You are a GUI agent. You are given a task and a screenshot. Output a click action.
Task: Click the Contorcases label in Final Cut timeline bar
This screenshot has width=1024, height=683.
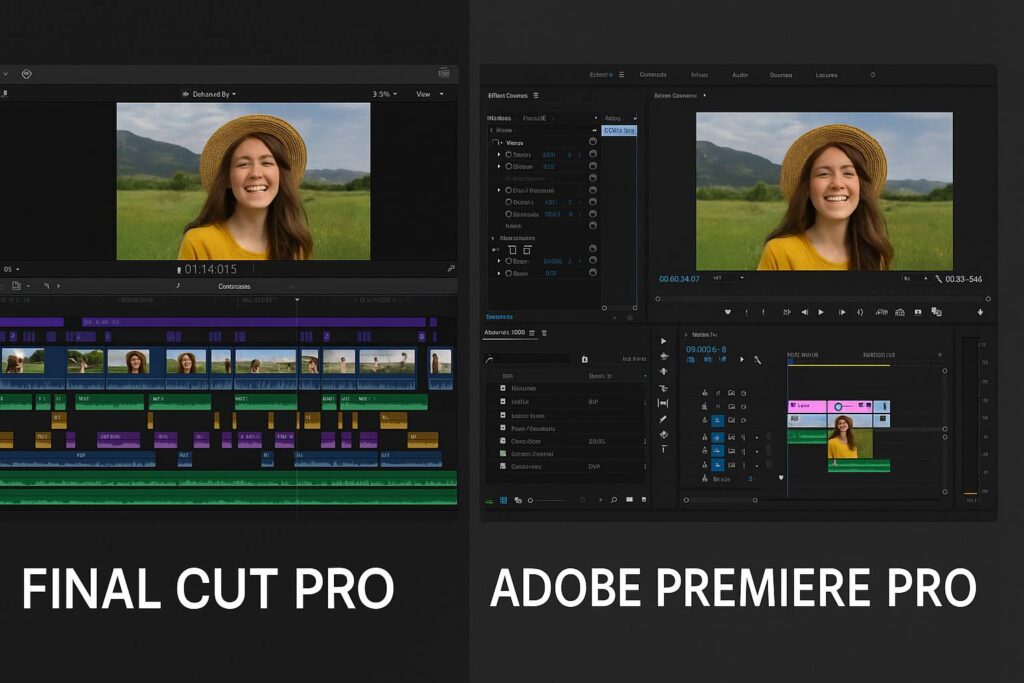(x=234, y=286)
